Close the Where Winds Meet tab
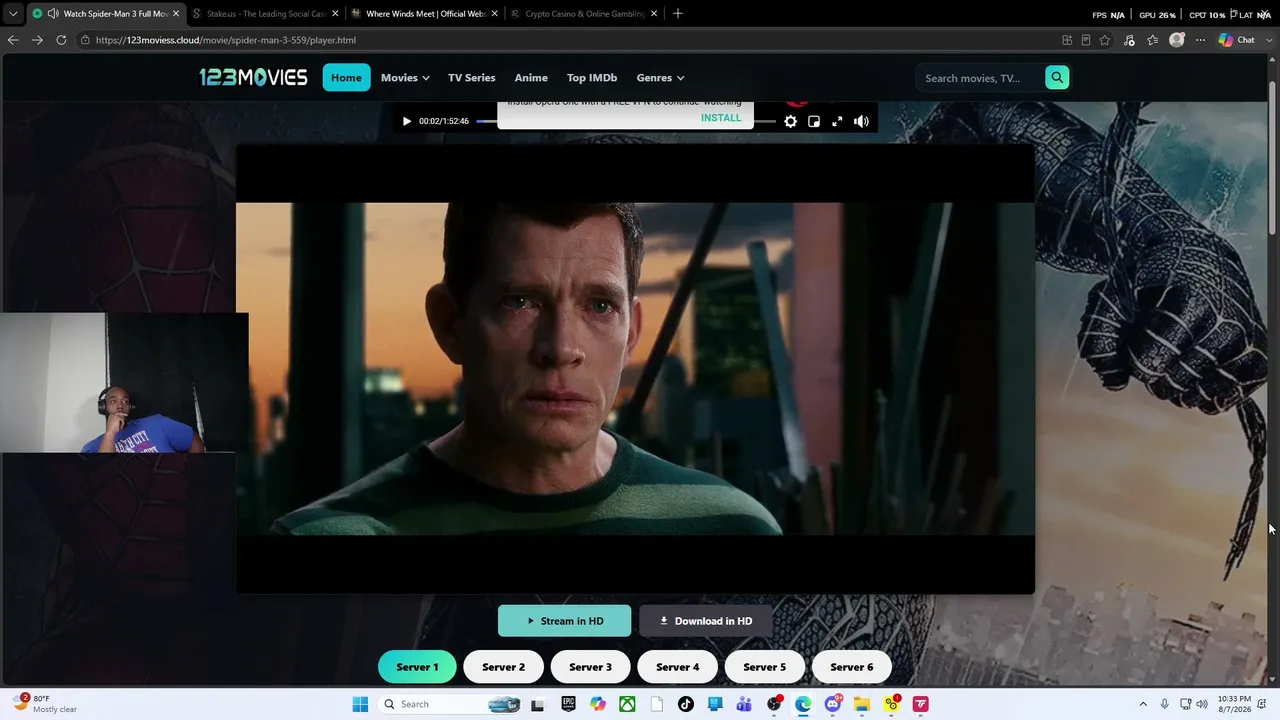 coord(495,14)
